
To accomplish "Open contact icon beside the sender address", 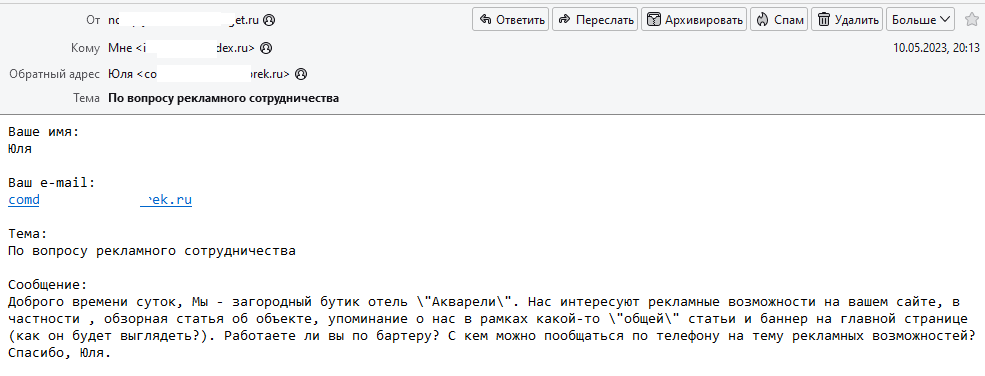I will (x=269, y=20).
